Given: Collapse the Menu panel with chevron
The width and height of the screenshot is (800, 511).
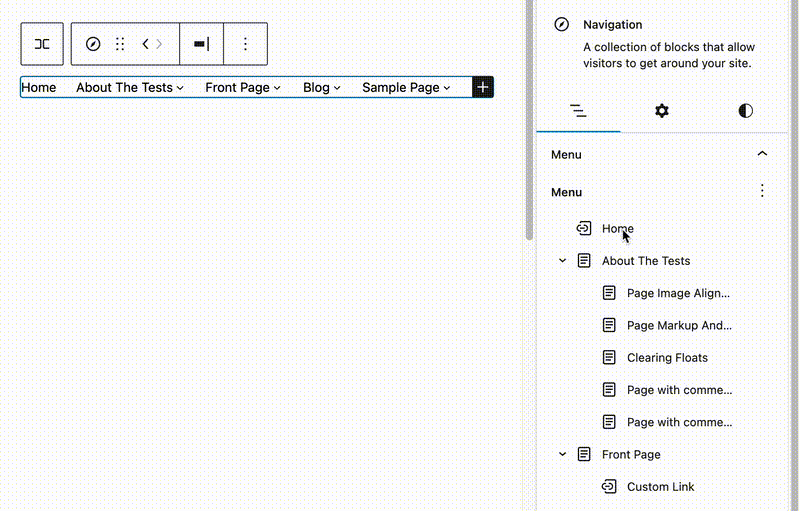Looking at the screenshot, I should click(x=762, y=154).
